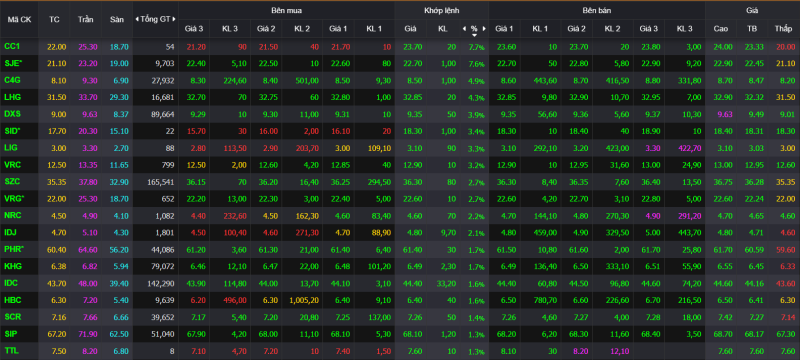Click IDC total value 142,290

pyautogui.click(x=160, y=284)
